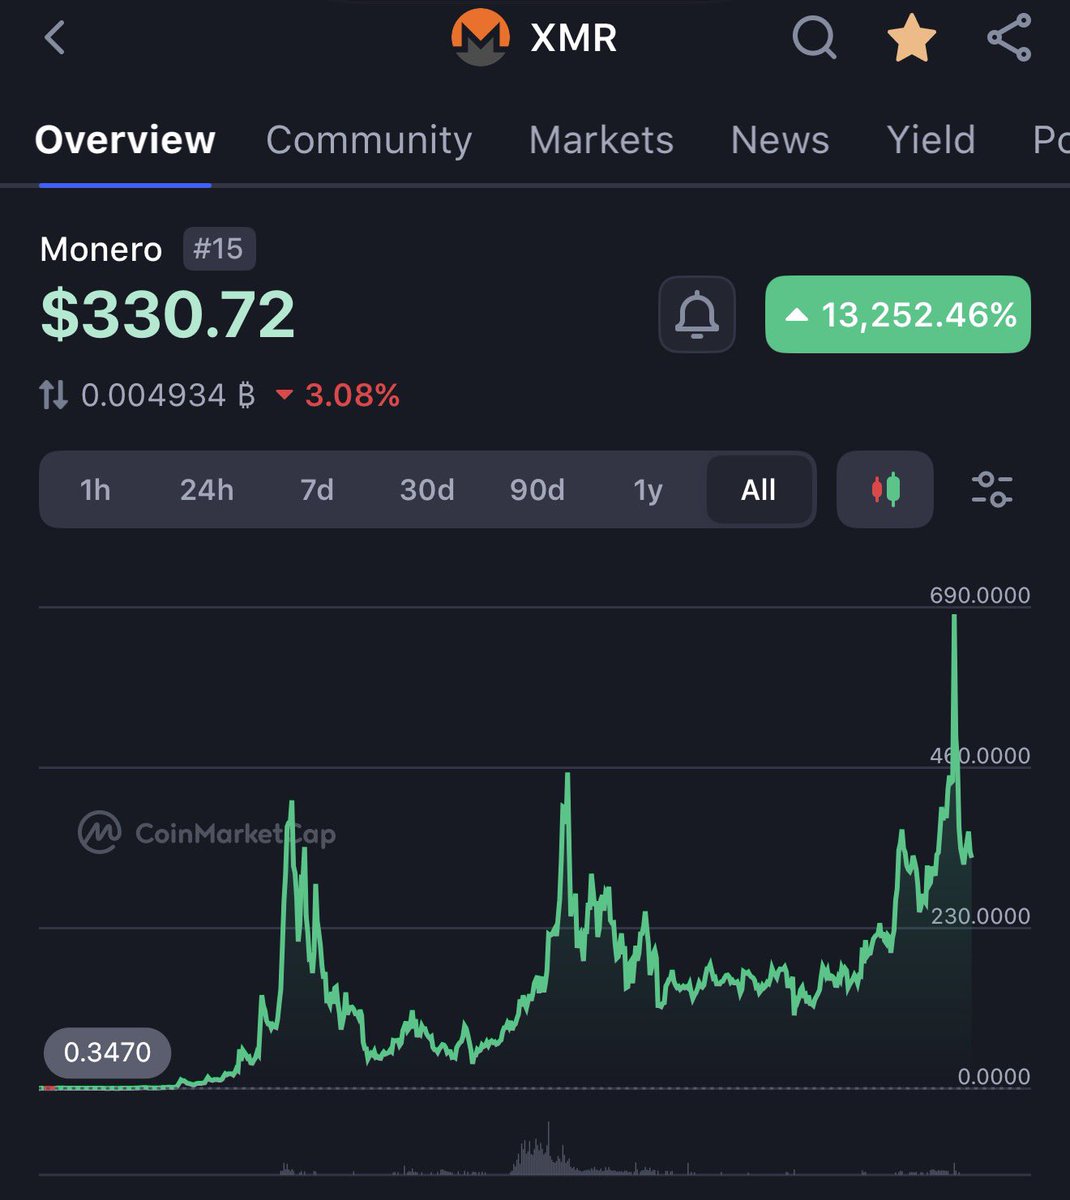
Task: Go back using the left chevron
Action: (x=55, y=38)
